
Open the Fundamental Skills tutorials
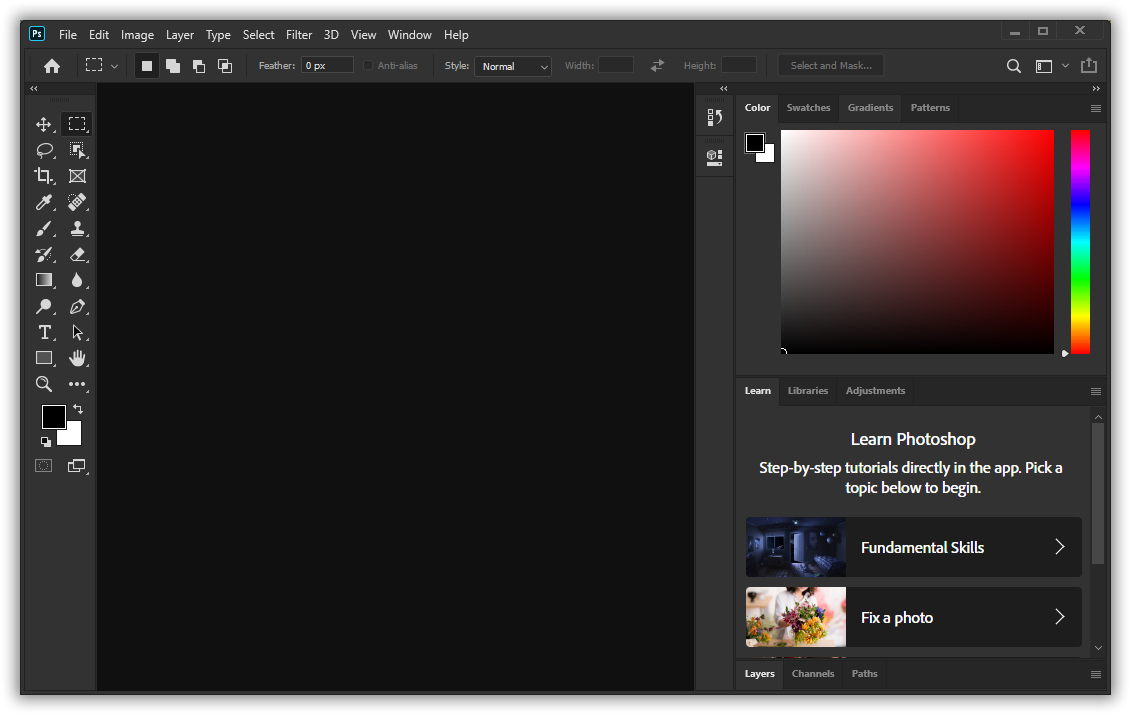click(x=913, y=547)
